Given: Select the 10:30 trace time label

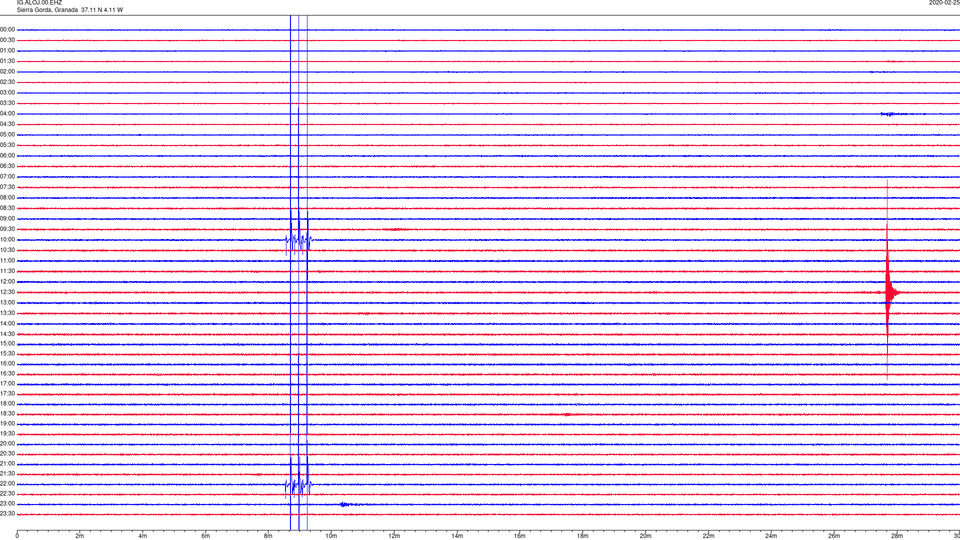Looking at the screenshot, I should pyautogui.click(x=7, y=250).
